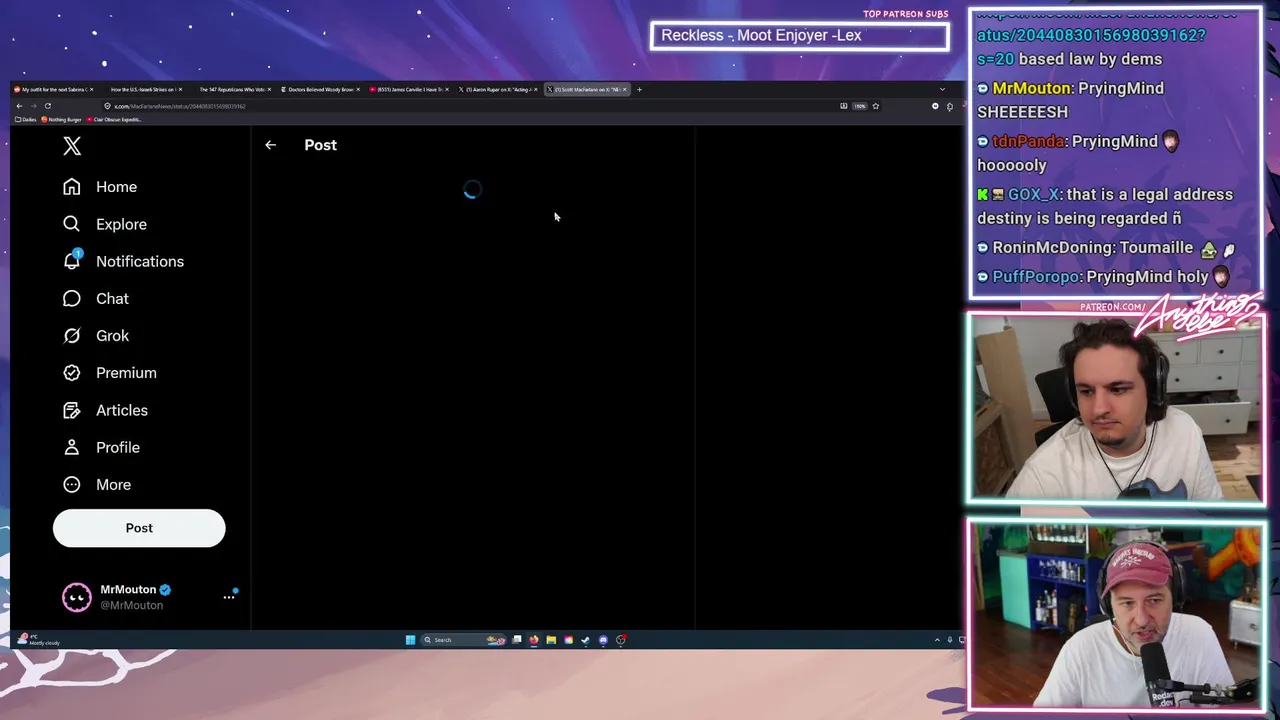The image size is (1280, 720).
Task: Open Firefox from the taskbar
Action: coord(534,640)
